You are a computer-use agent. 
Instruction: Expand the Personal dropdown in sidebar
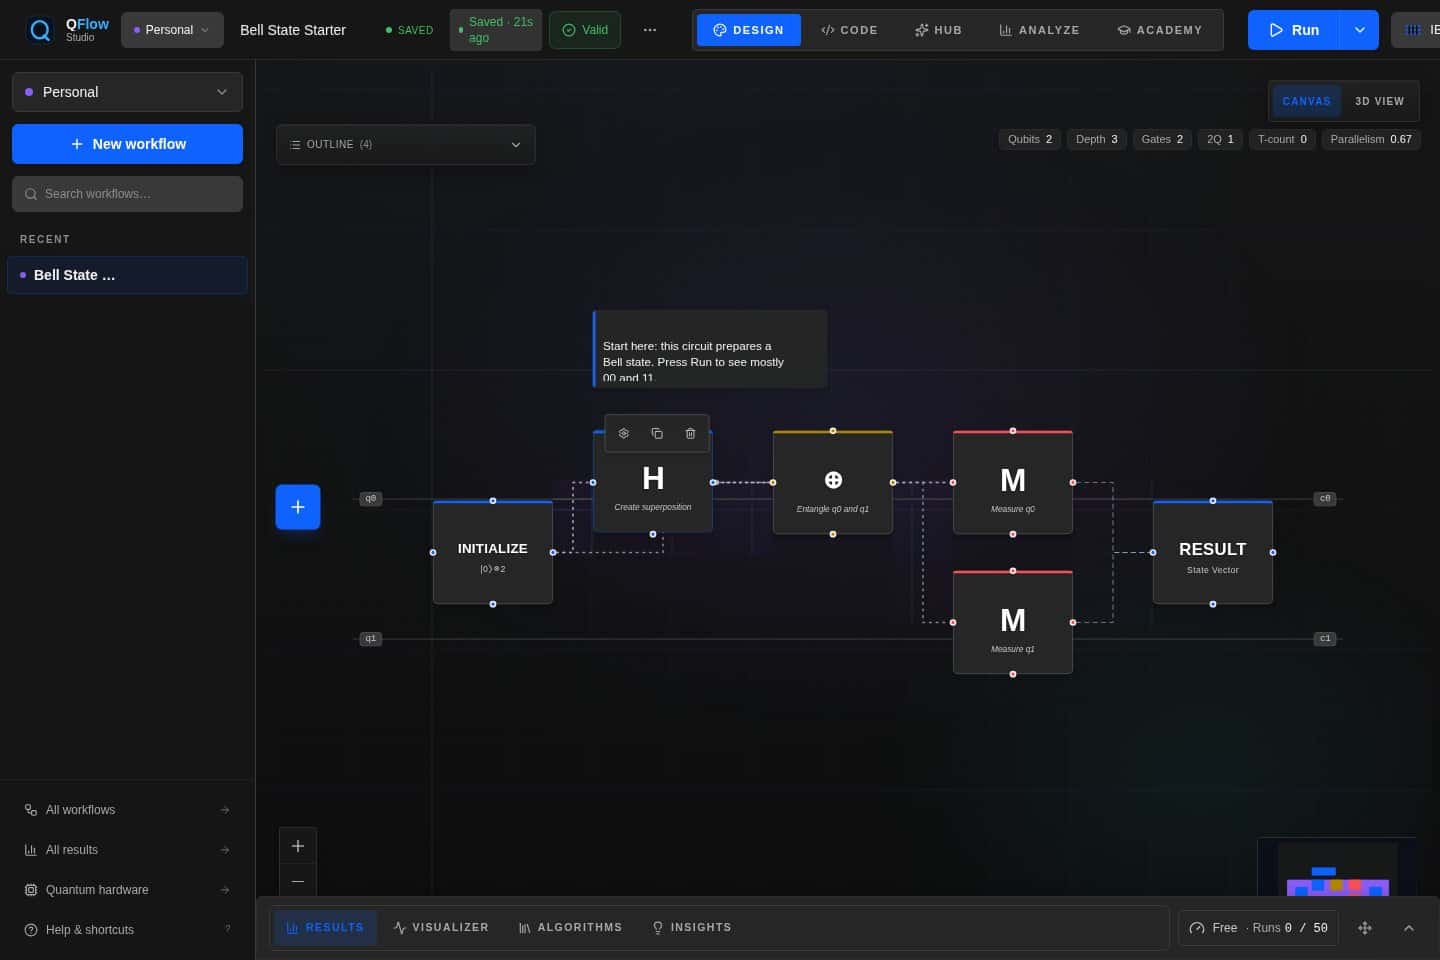[127, 92]
